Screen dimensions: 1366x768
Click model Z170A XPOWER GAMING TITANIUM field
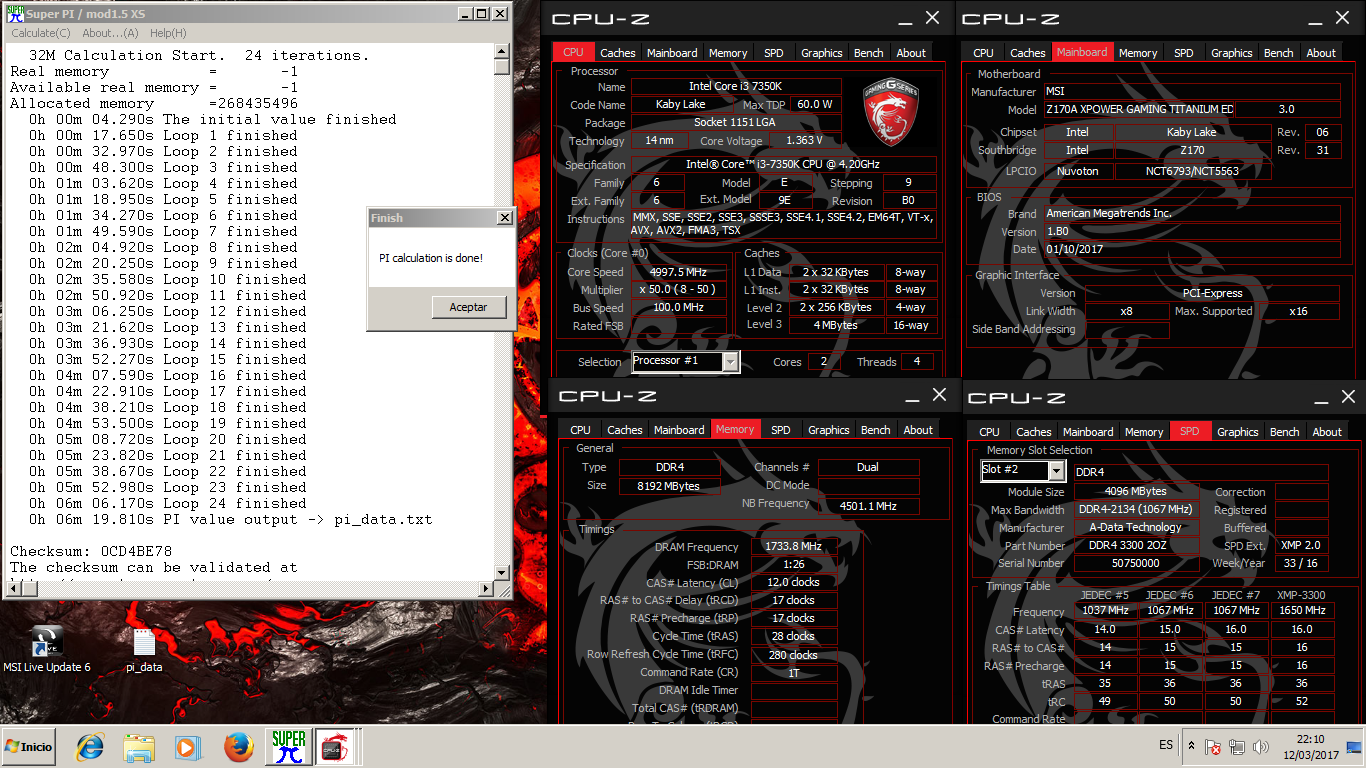coord(1139,110)
